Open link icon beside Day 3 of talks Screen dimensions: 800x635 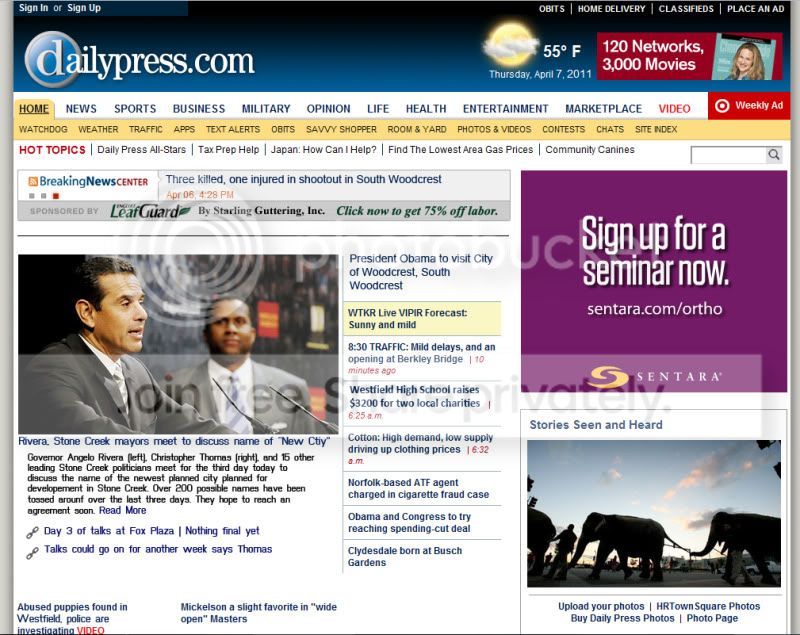click(32, 532)
